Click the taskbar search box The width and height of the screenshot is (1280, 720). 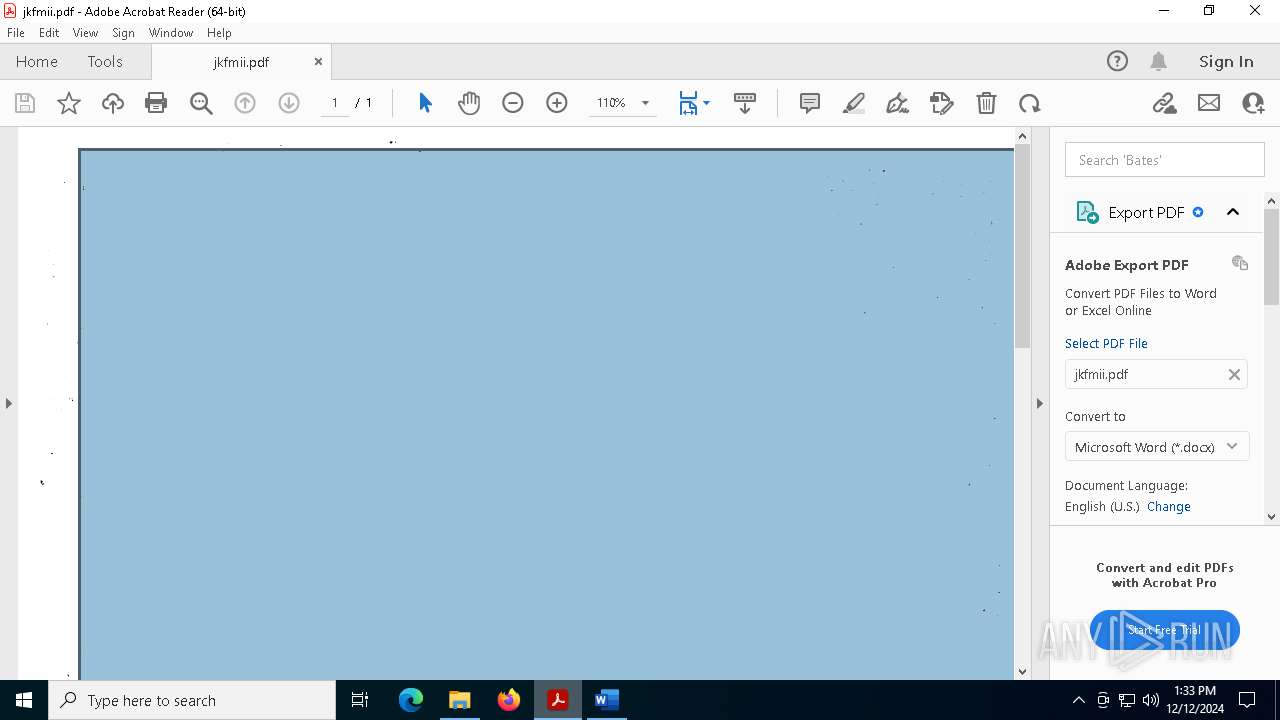click(192, 700)
